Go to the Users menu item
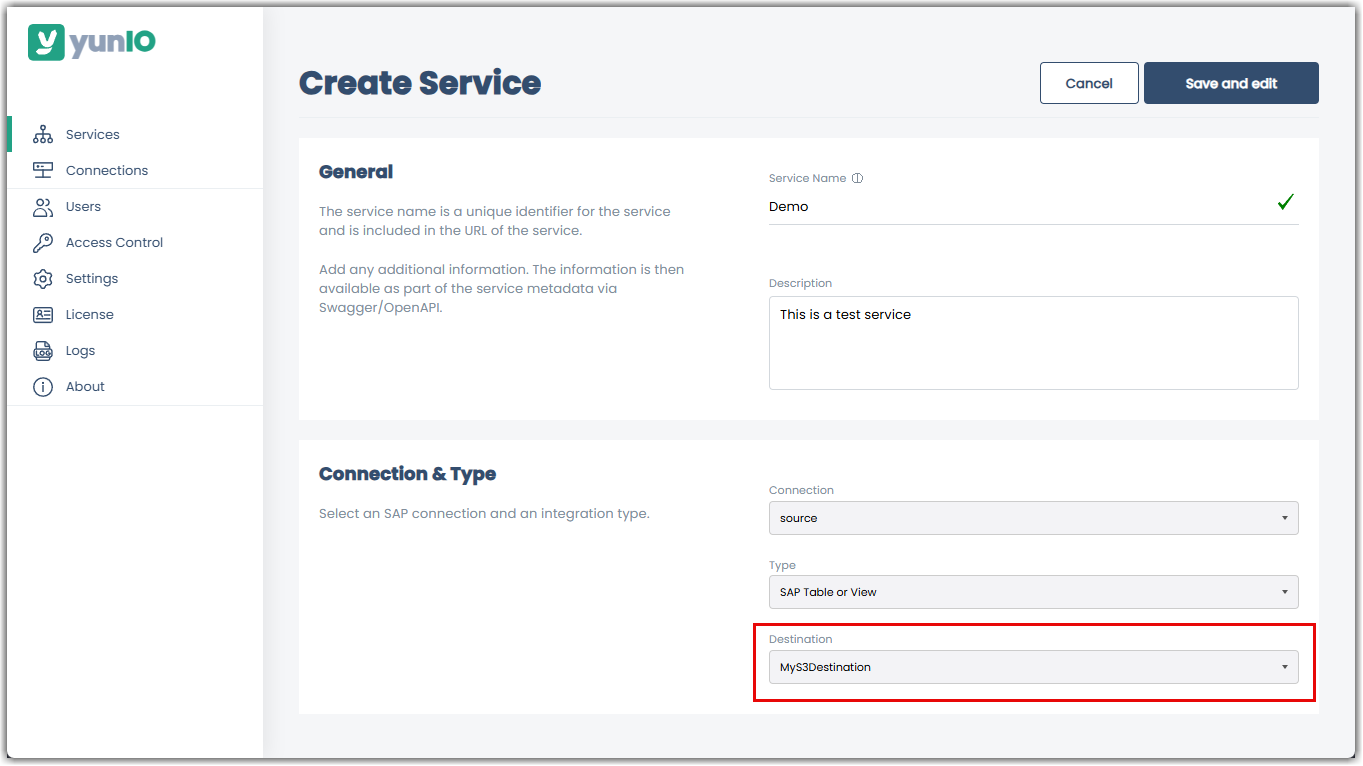 coord(83,207)
